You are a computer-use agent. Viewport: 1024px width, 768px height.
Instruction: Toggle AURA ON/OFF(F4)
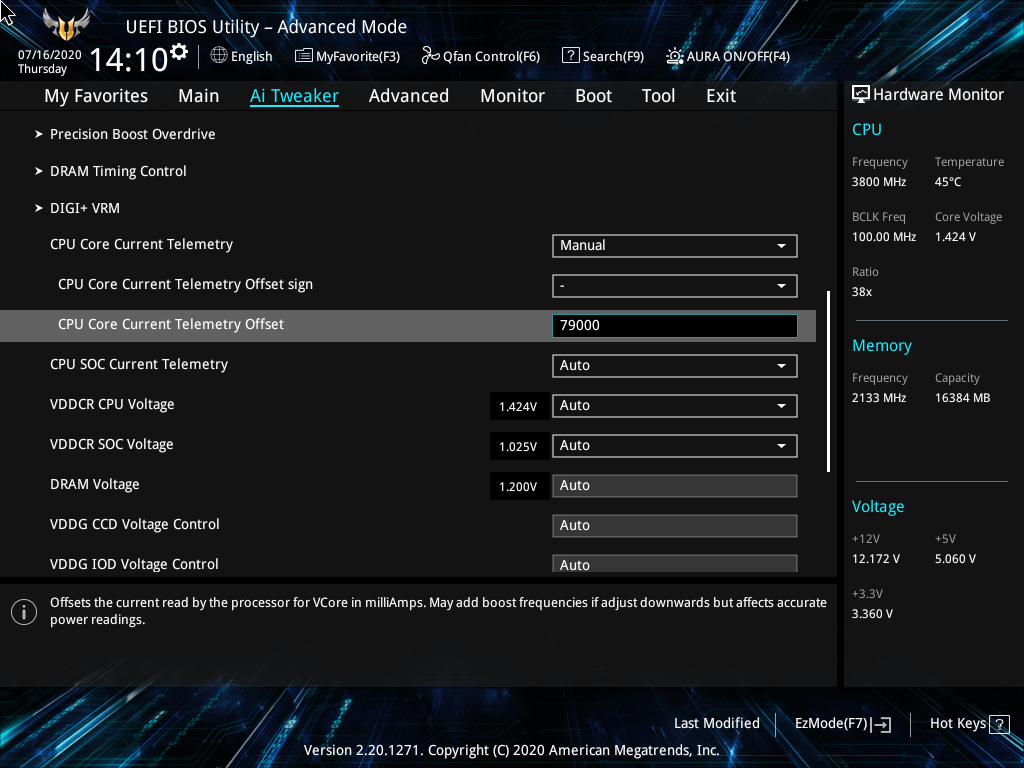click(x=728, y=56)
